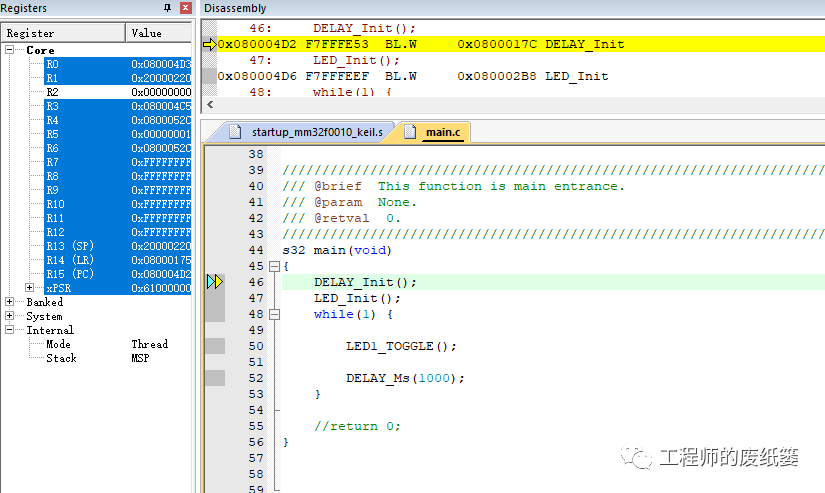Screen dimensions: 825x493
Task: Select register R7 row
Action: (117, 162)
